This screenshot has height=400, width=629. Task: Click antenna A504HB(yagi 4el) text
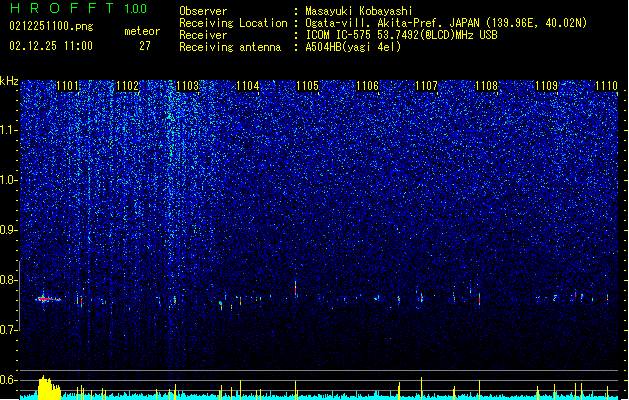353,47
